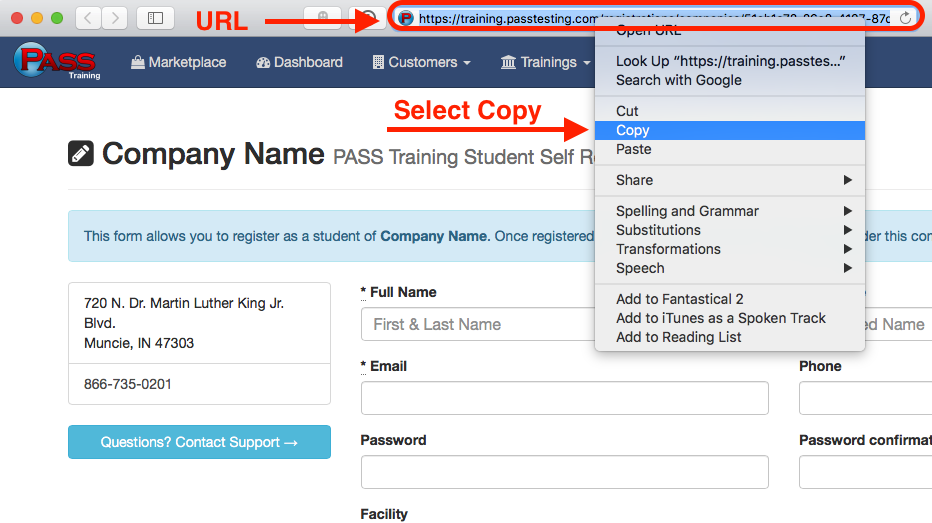Click the green fullscreen window button

(57, 18)
